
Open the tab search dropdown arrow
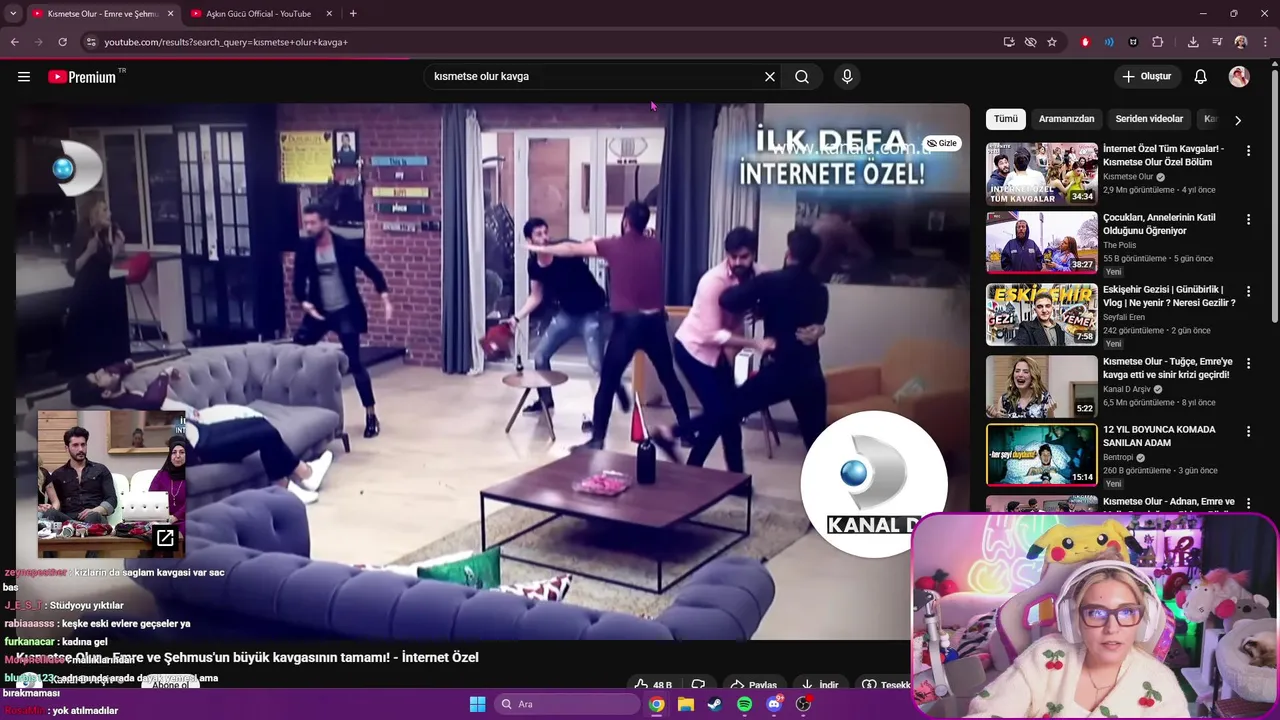click(13, 13)
